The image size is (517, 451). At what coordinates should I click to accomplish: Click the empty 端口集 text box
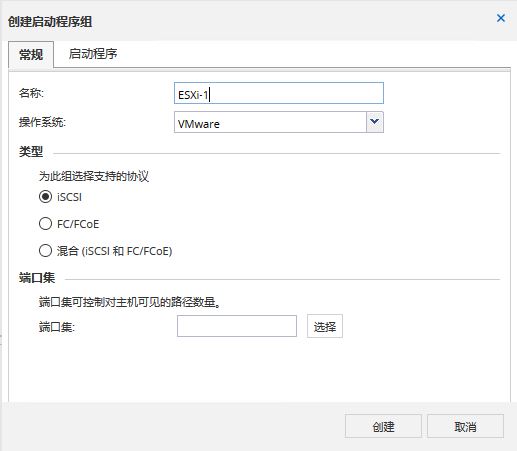pos(237,326)
